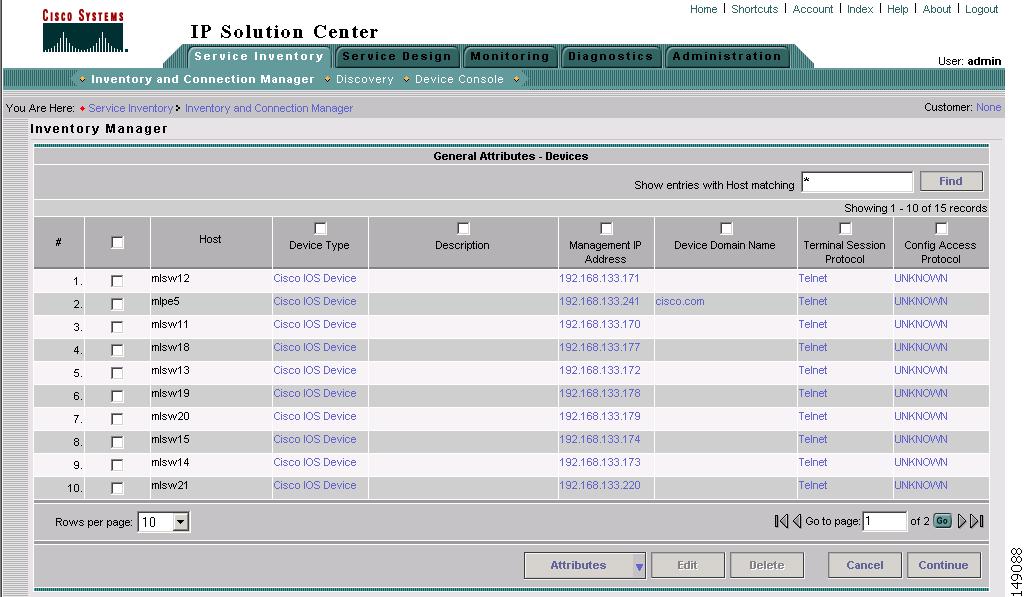Image resolution: width=1024 pixels, height=597 pixels.
Task: Click the Logout link
Action: pyautogui.click(x=982, y=9)
